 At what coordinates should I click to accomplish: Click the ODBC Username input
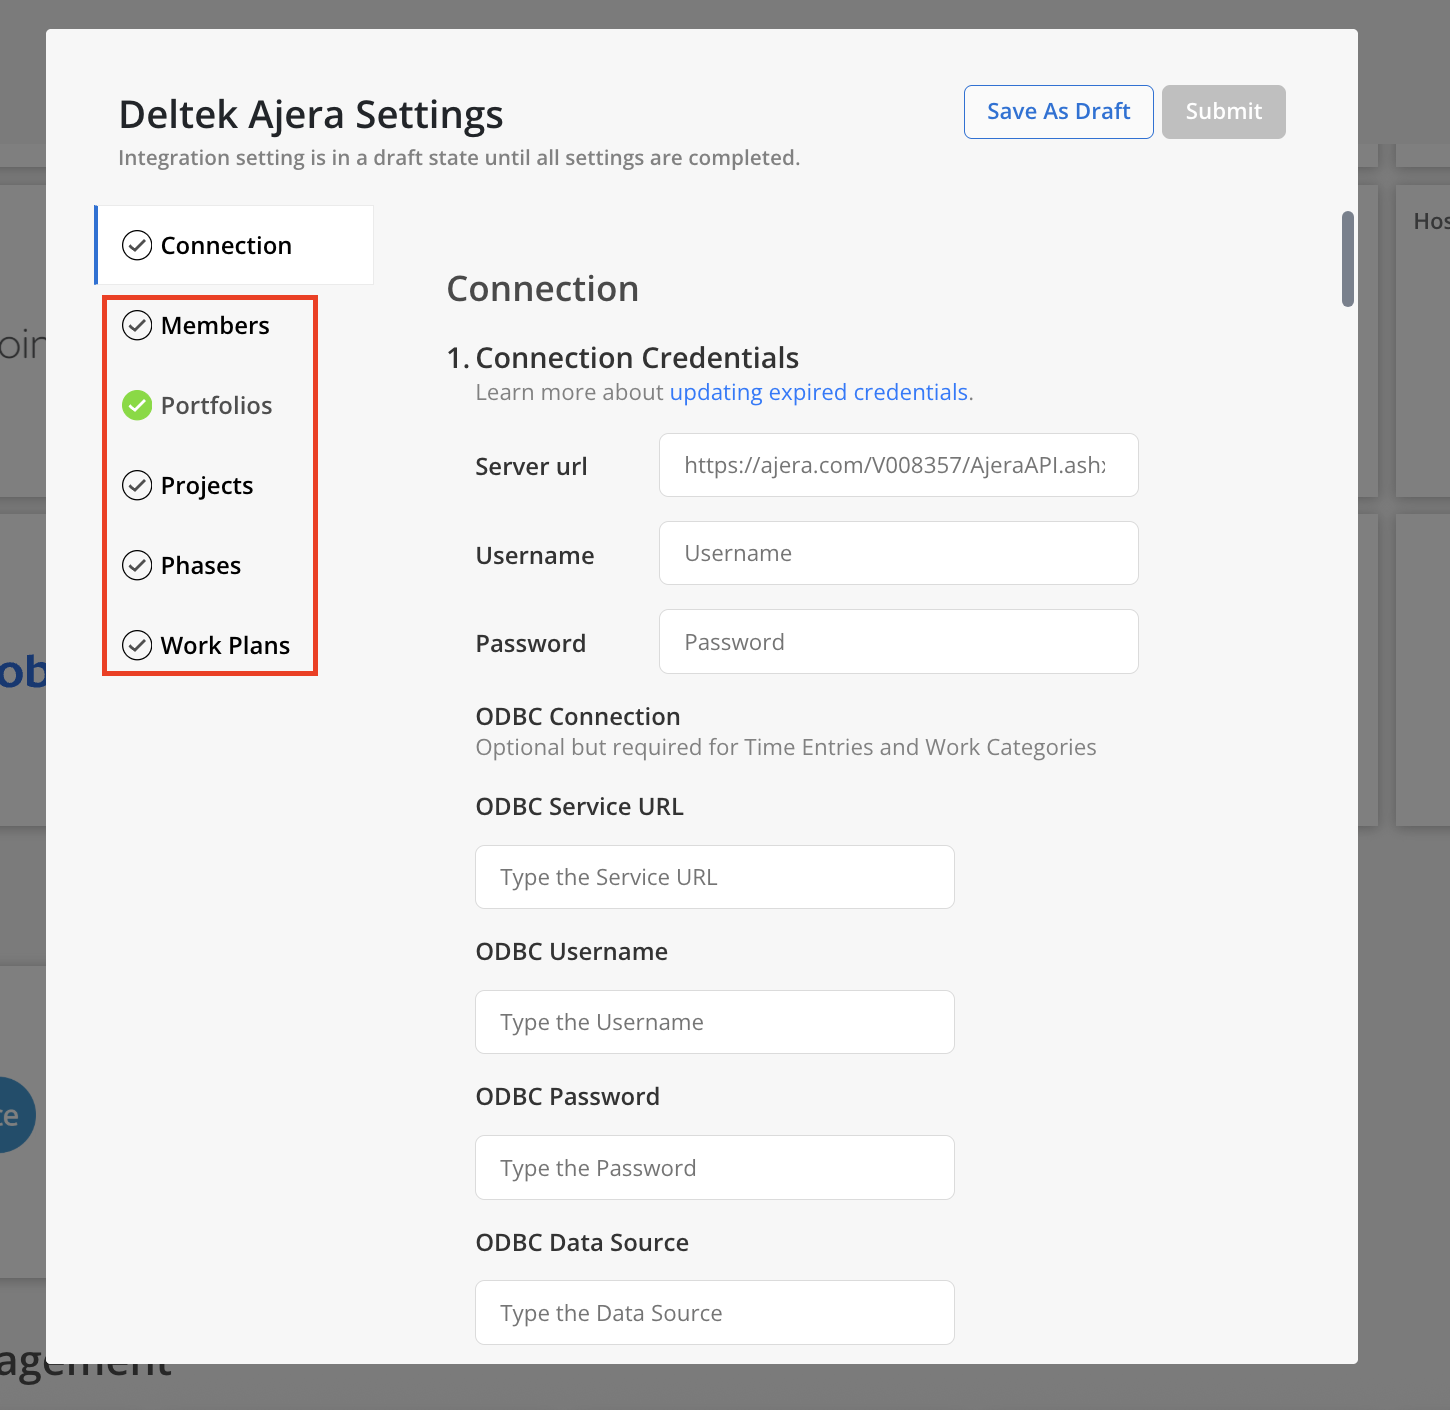(x=715, y=1022)
